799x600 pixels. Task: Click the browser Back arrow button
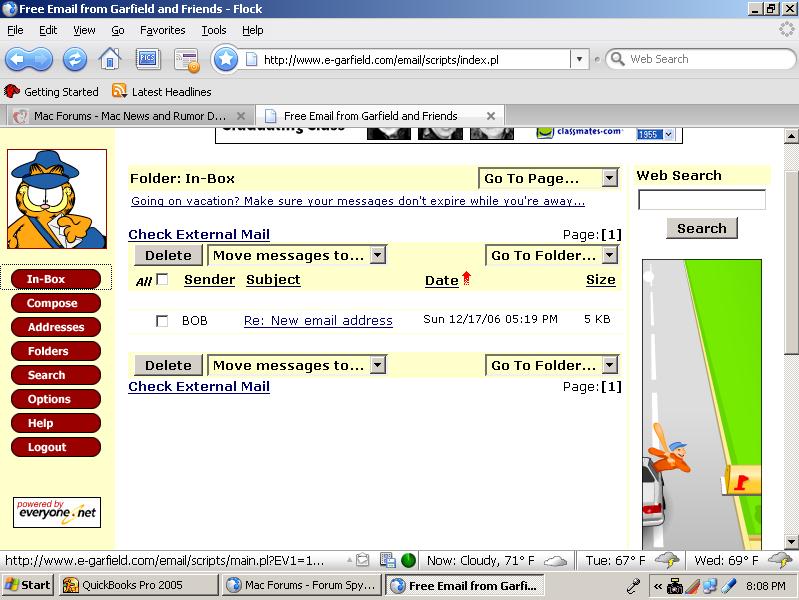(16, 60)
